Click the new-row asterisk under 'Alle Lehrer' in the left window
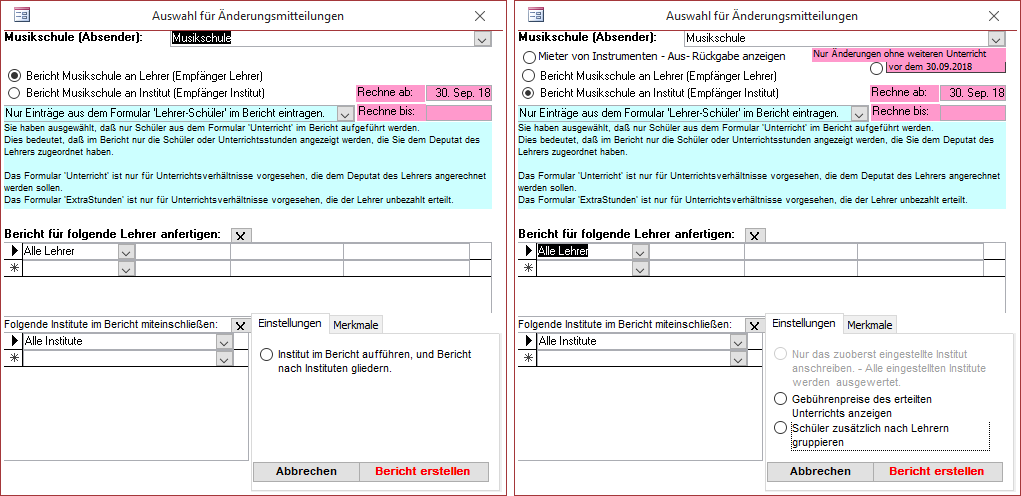 (x=14, y=268)
